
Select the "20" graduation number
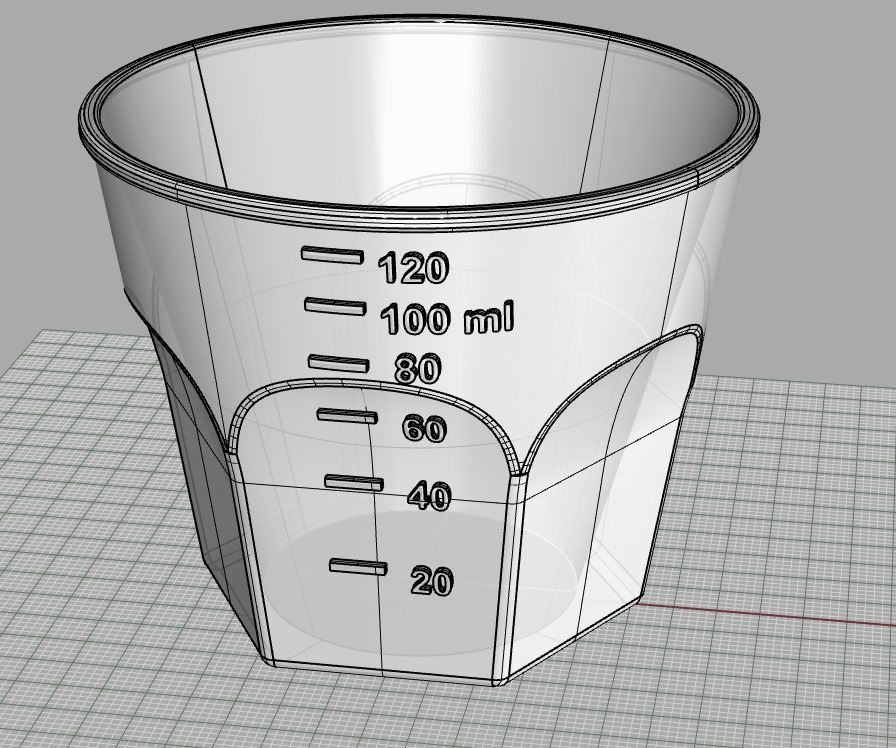click(433, 581)
